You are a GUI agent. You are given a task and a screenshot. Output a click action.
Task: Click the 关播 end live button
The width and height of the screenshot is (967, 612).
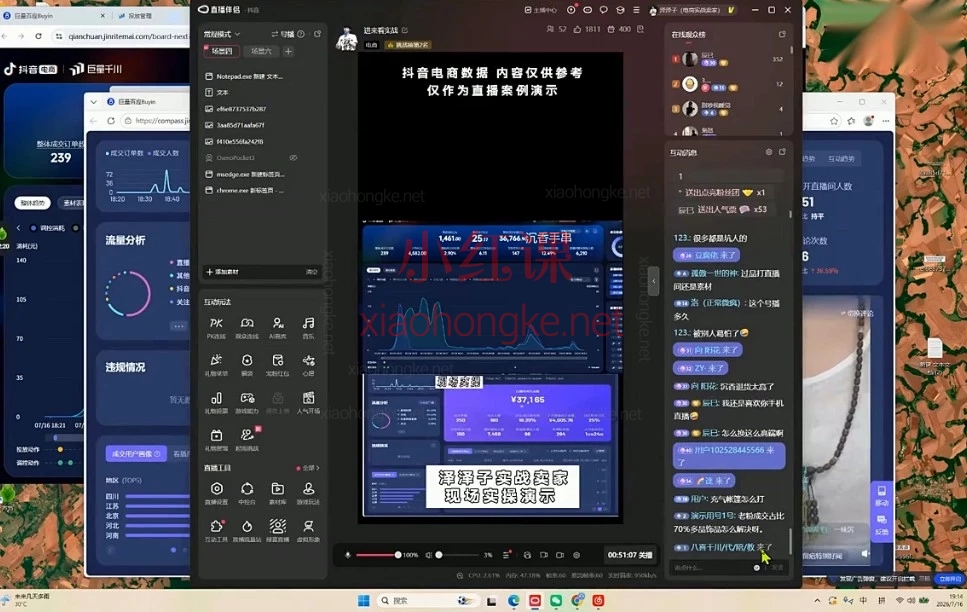tap(630, 555)
